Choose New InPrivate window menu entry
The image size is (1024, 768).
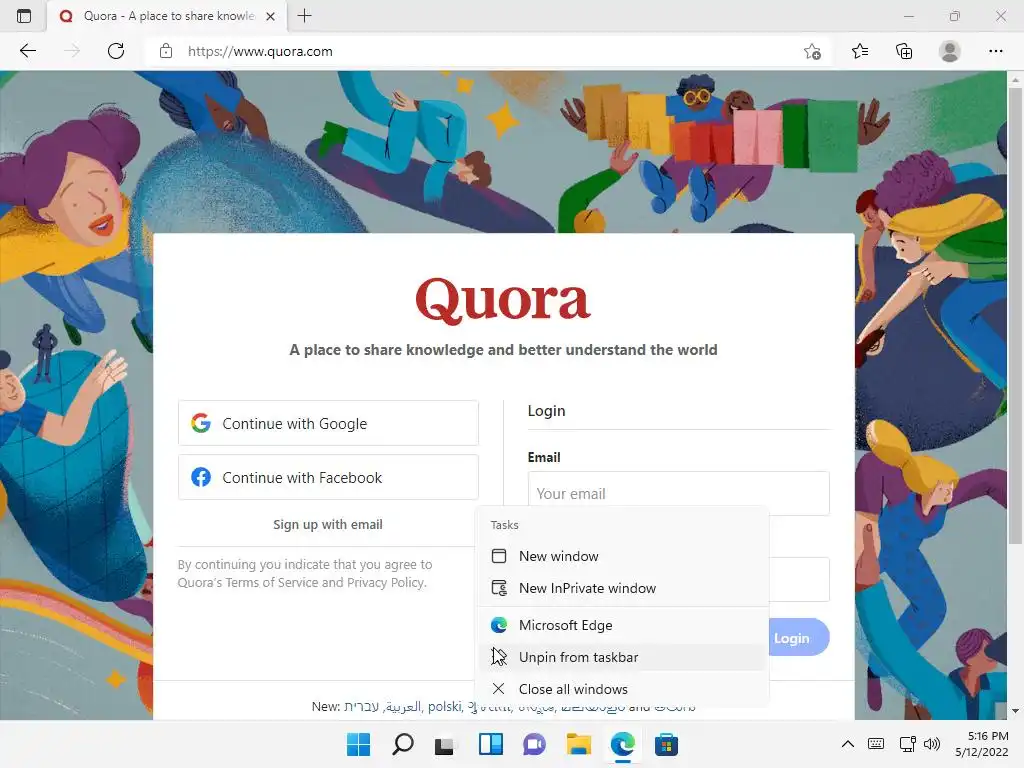622,588
